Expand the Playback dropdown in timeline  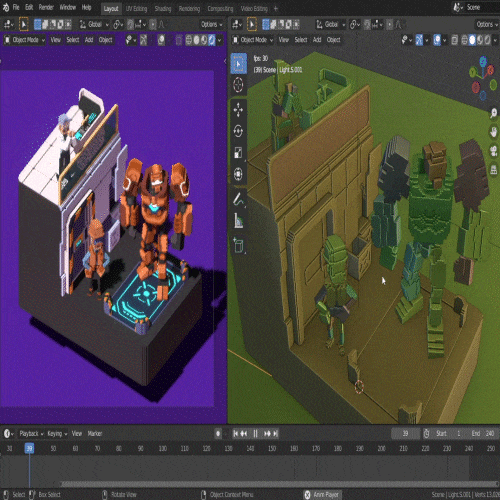click(31, 434)
